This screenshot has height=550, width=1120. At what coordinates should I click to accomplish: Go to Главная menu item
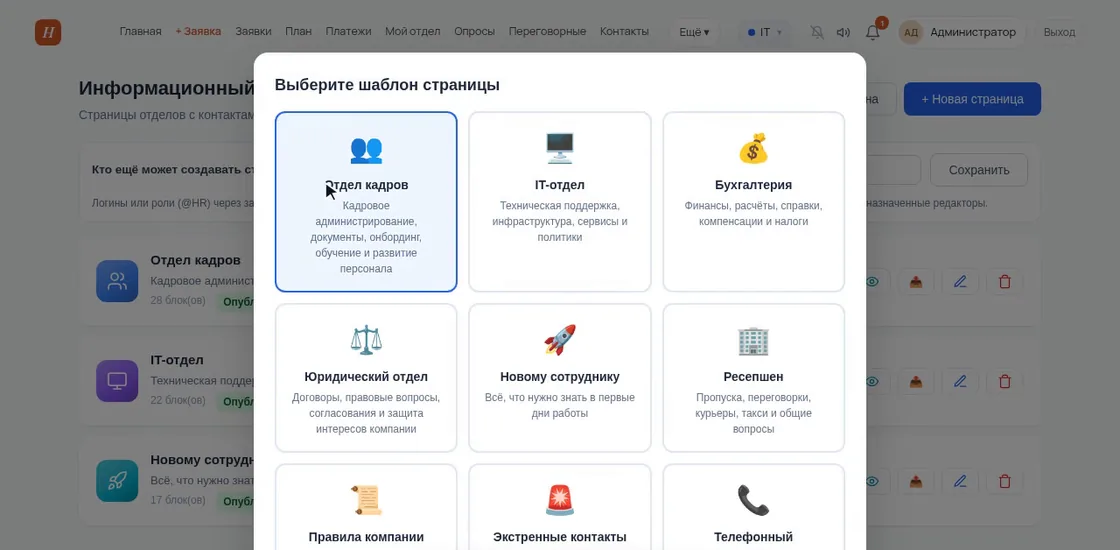point(140,31)
